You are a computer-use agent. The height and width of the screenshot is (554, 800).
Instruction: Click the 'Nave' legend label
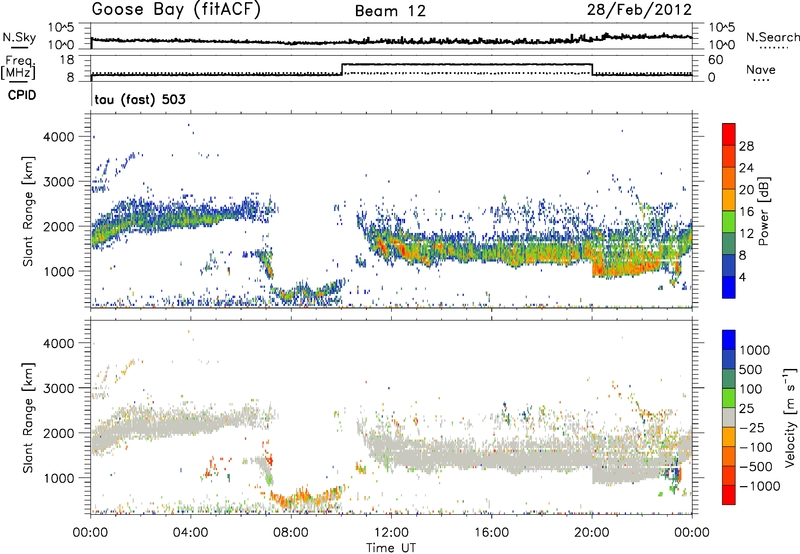(761, 69)
